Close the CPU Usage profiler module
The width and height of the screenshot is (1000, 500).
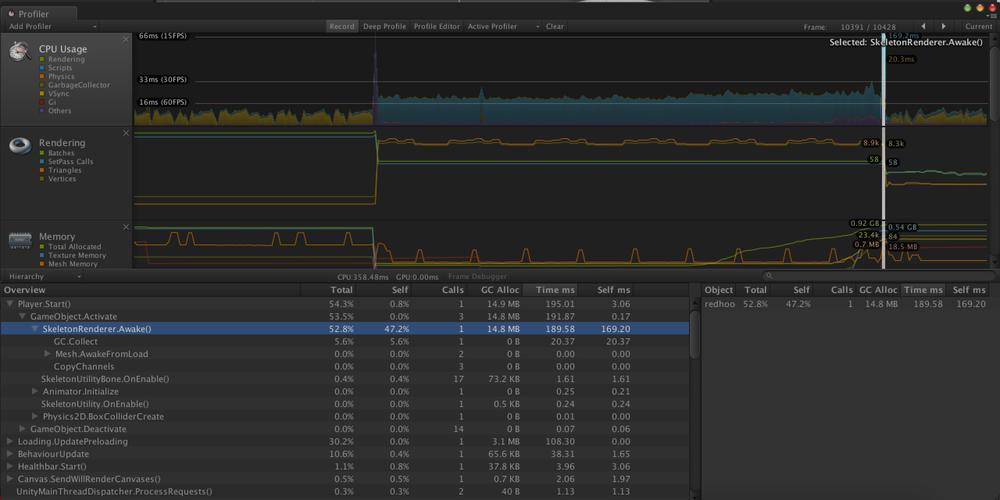126,39
